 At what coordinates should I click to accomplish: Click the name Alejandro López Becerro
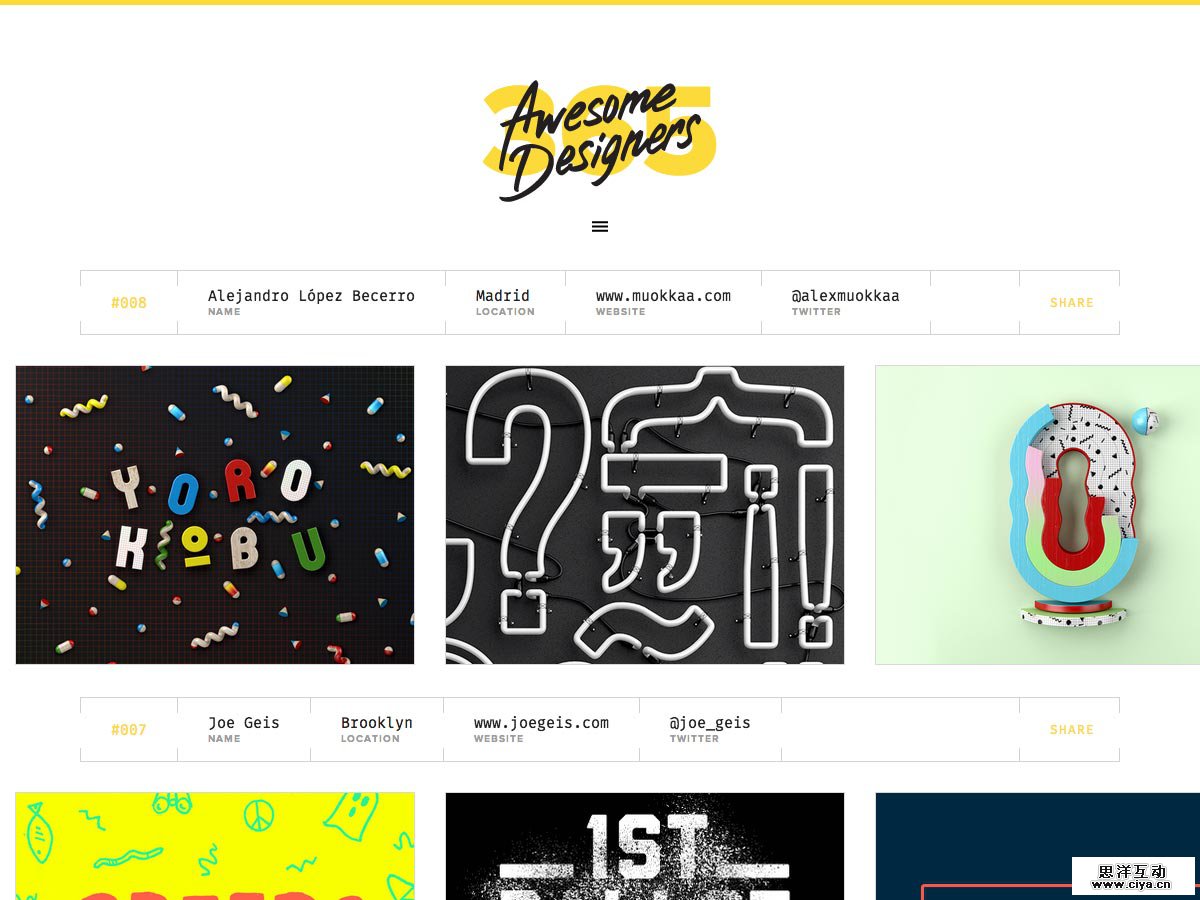[311, 296]
